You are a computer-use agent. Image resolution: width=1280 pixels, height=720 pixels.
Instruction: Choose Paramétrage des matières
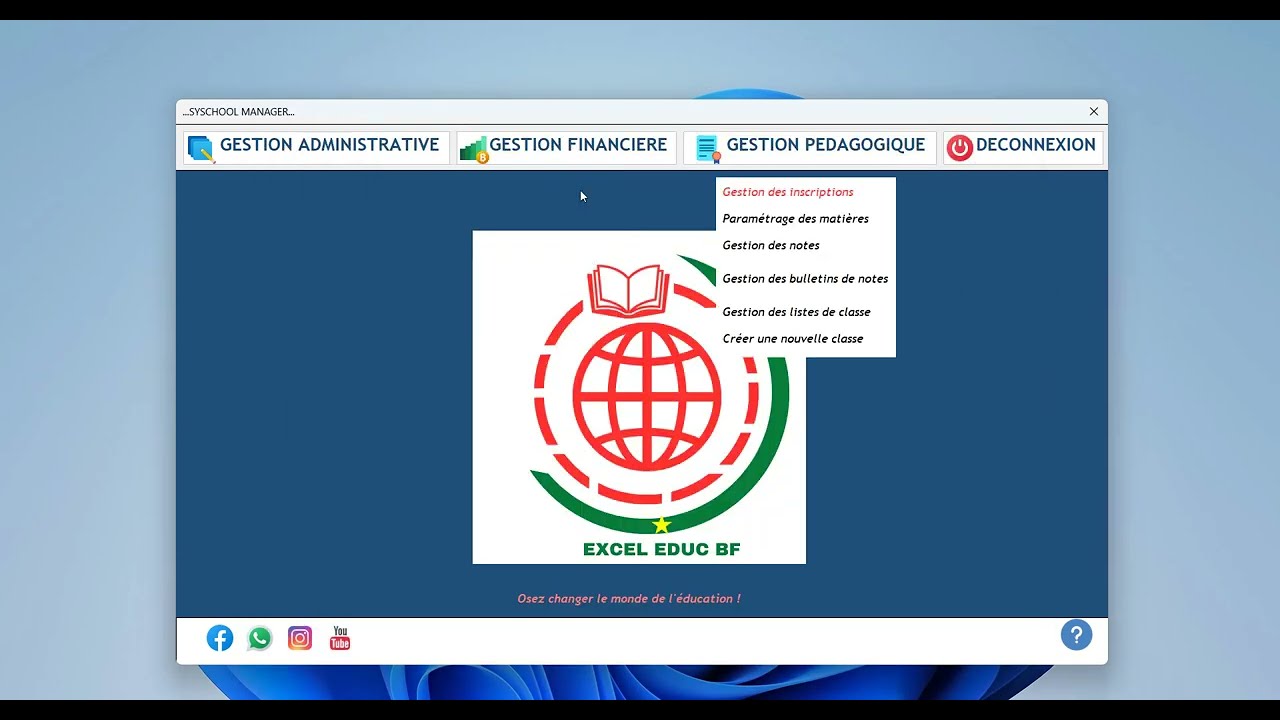796,219
